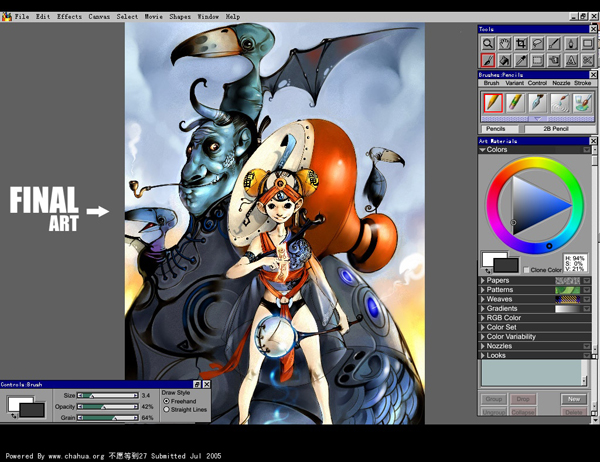Collapse the Controls:Brush palette via restore icon
The image size is (600, 462).
197,384
